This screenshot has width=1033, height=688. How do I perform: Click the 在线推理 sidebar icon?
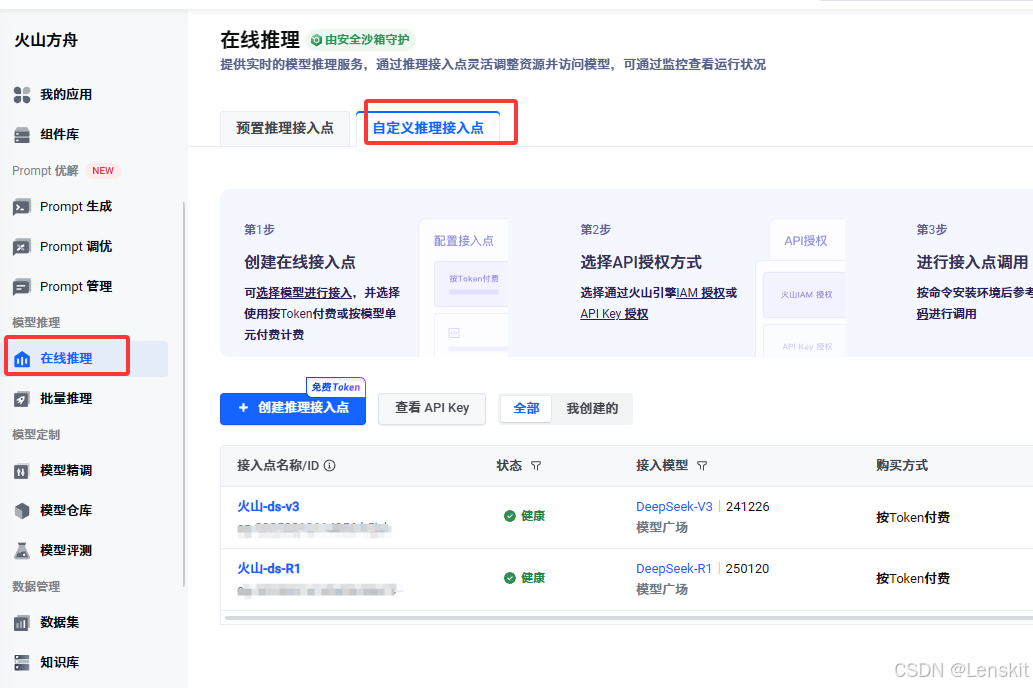22,359
